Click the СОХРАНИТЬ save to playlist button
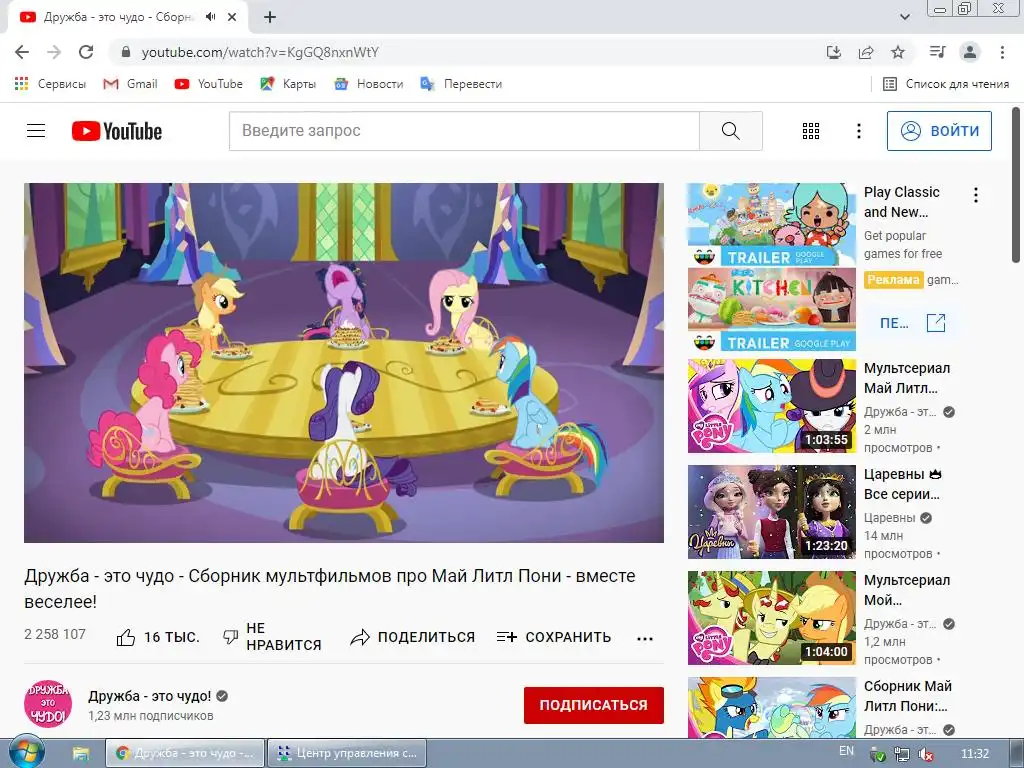This screenshot has width=1024, height=768. tap(554, 637)
